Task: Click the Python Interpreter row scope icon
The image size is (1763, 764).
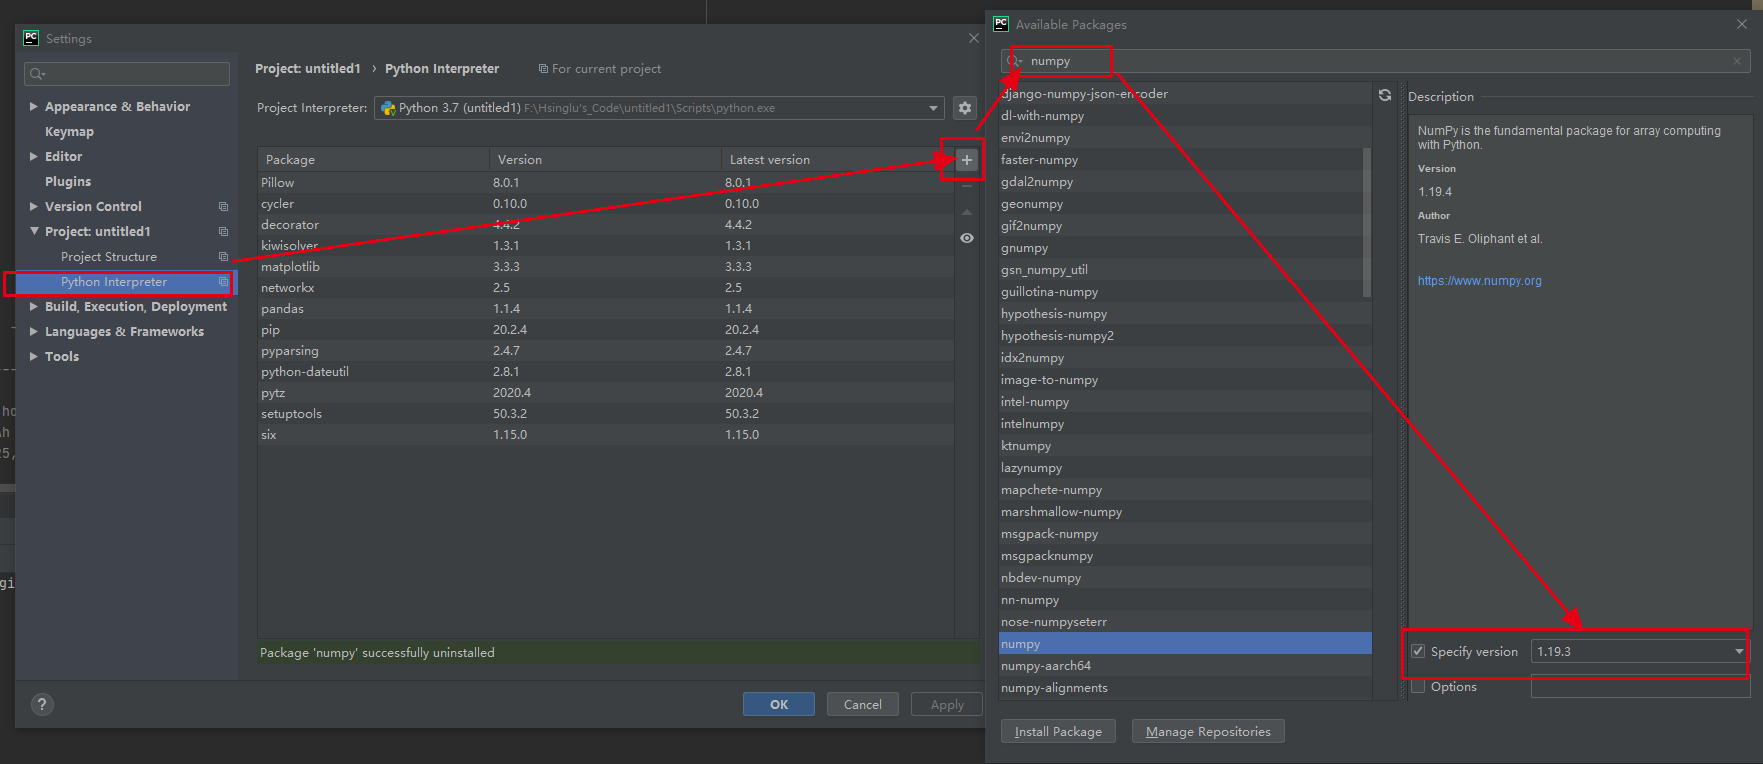Action: [223, 282]
